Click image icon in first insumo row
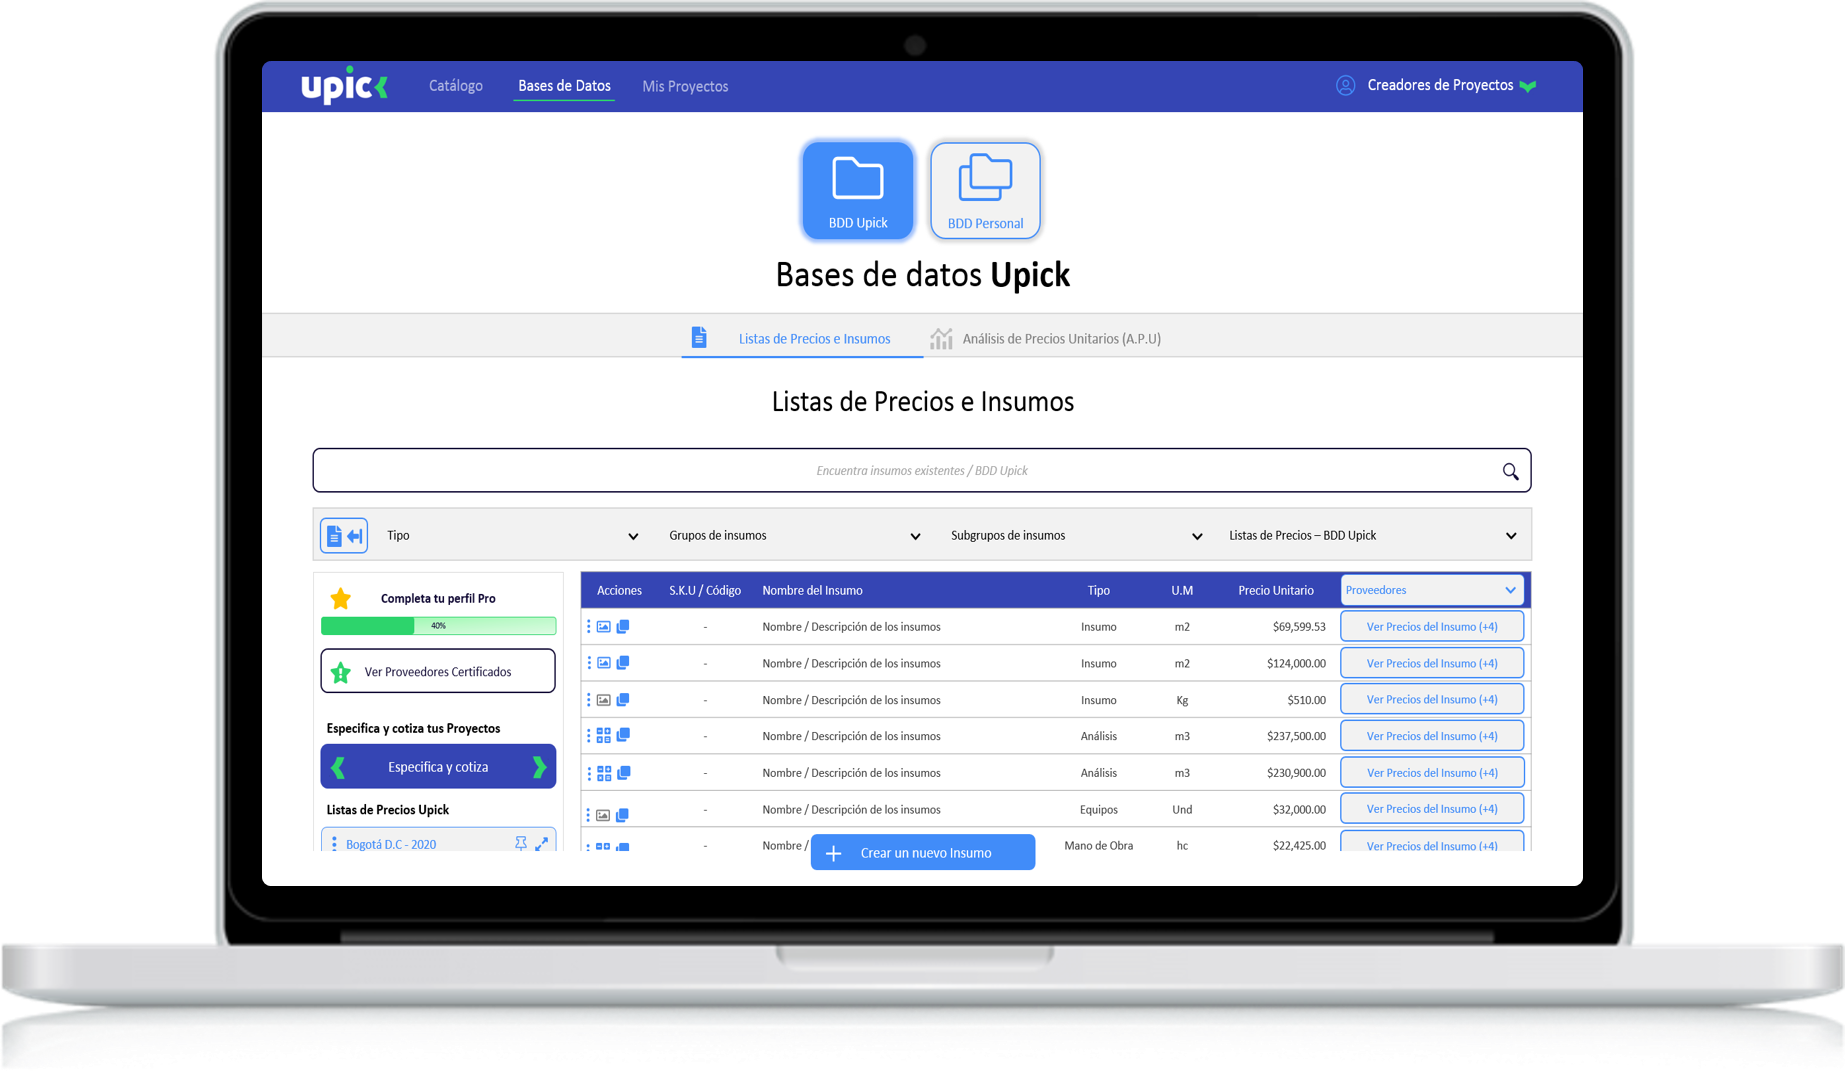1845x1080 pixels. pos(604,627)
